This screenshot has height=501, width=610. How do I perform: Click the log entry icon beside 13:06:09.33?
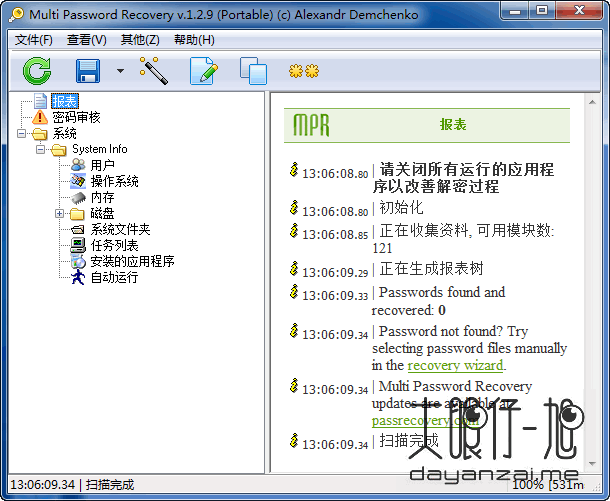(294, 292)
